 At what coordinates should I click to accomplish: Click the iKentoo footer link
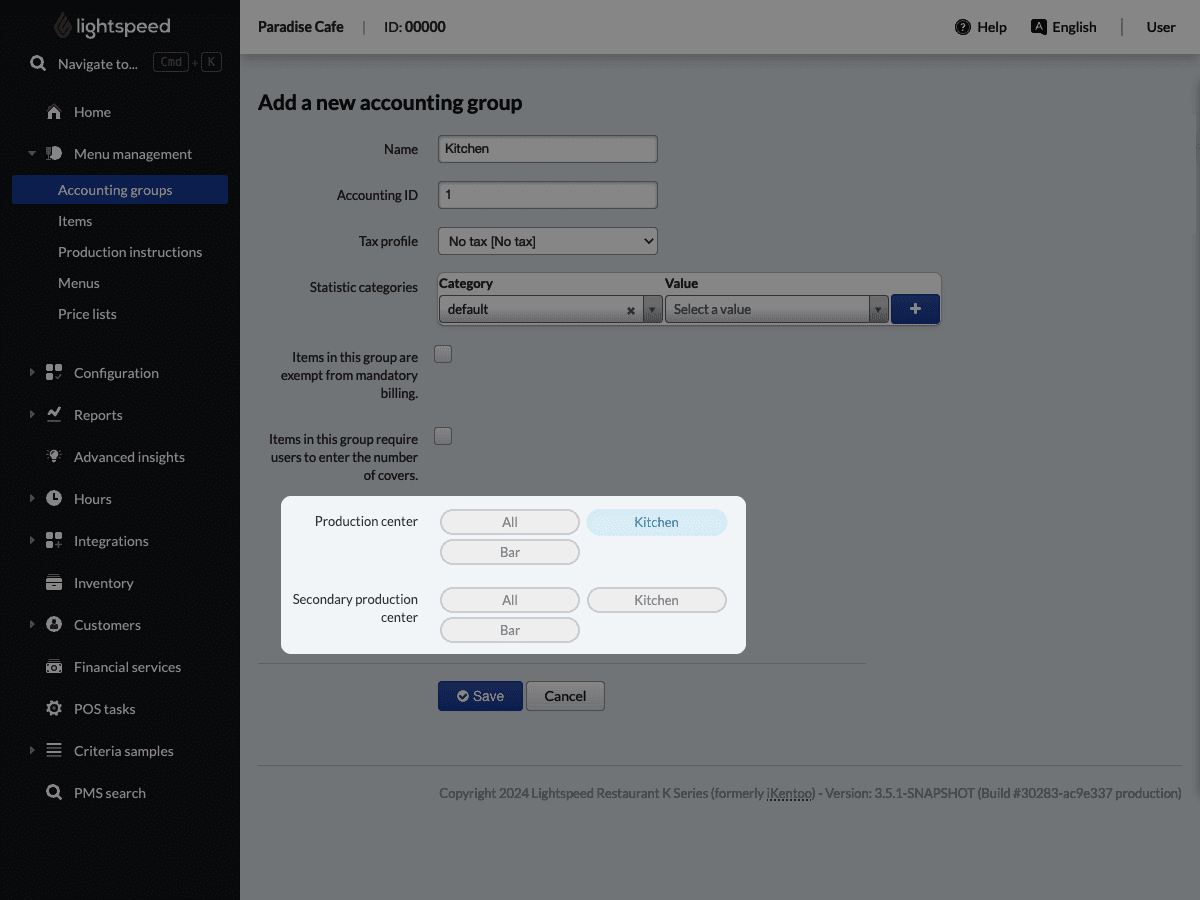pyautogui.click(x=789, y=792)
